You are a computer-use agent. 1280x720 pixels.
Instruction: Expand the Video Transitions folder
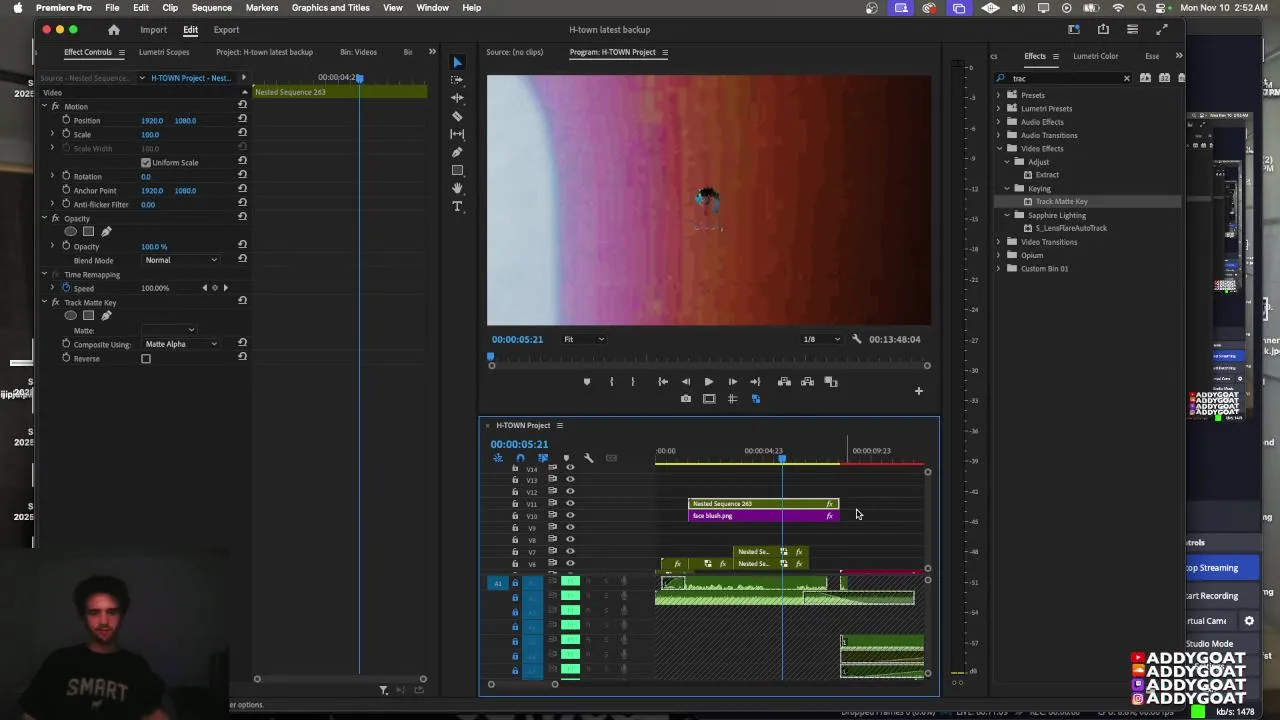[998, 242]
